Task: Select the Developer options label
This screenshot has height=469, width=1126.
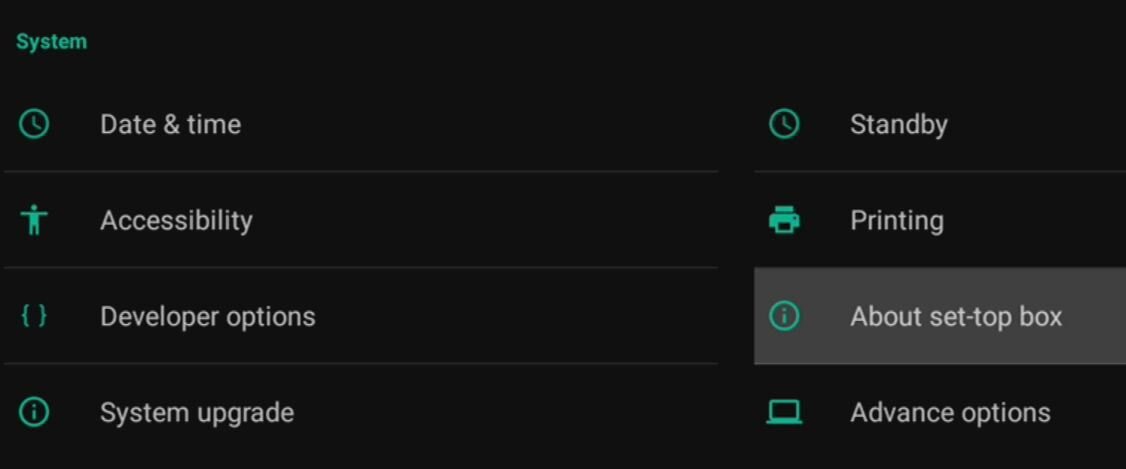Action: [208, 317]
